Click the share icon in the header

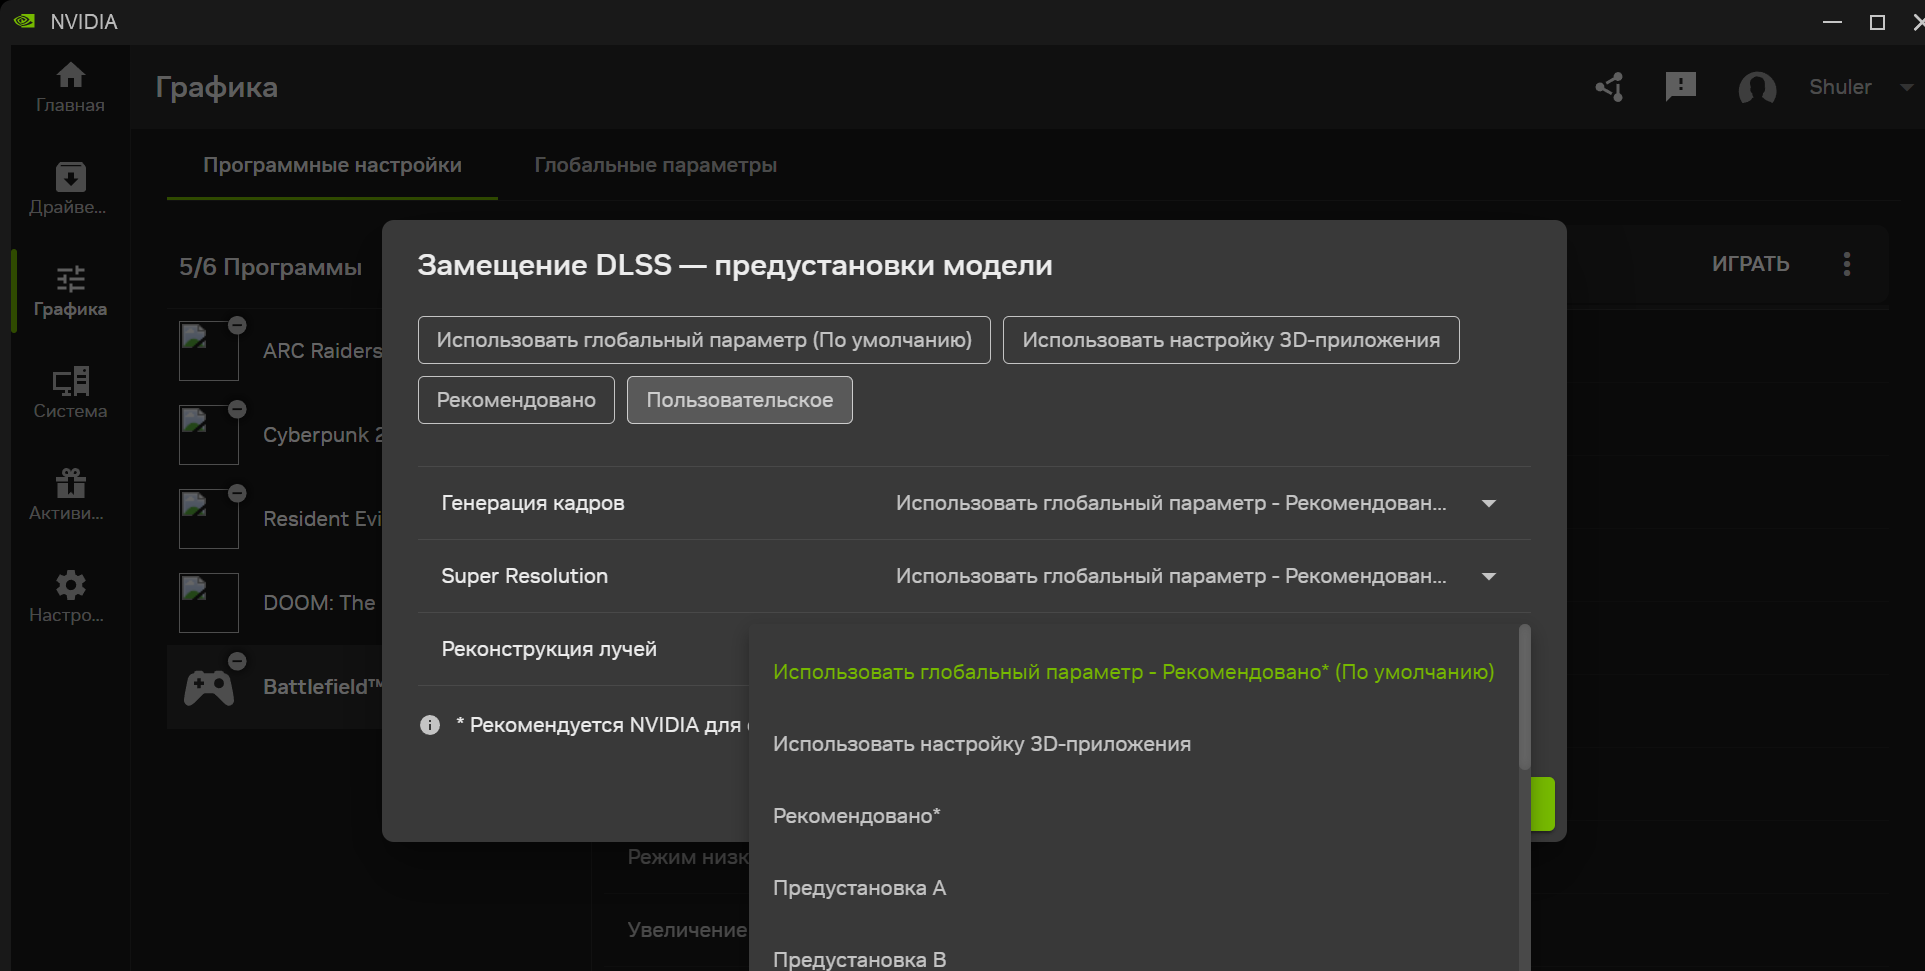[x=1608, y=87]
